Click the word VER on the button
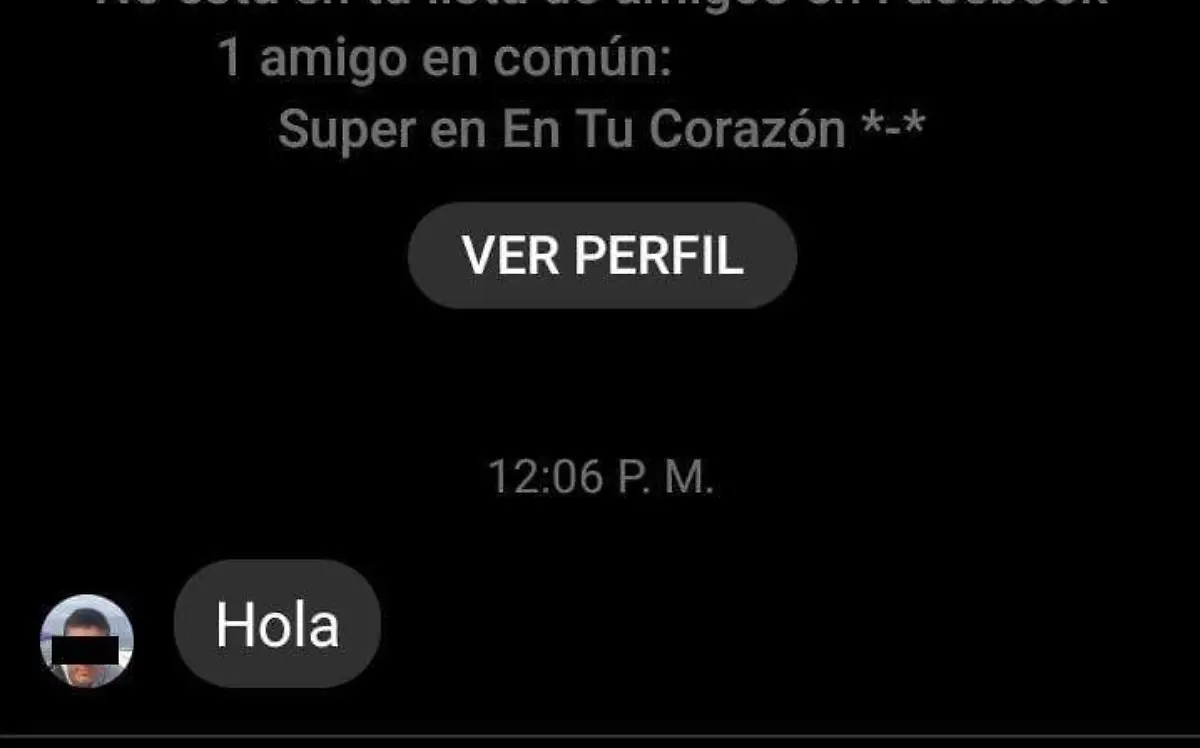This screenshot has height=748, width=1200. pyautogui.click(x=512, y=256)
